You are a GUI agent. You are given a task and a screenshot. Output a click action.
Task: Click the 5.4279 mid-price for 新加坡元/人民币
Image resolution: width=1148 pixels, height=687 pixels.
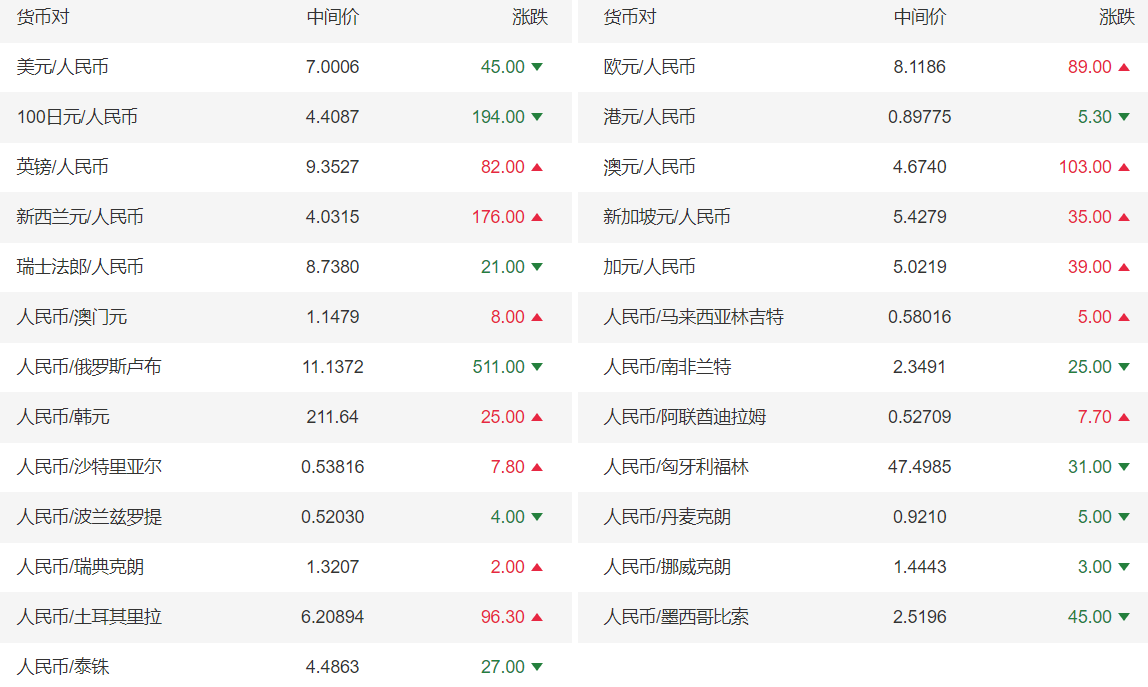pyautogui.click(x=919, y=217)
